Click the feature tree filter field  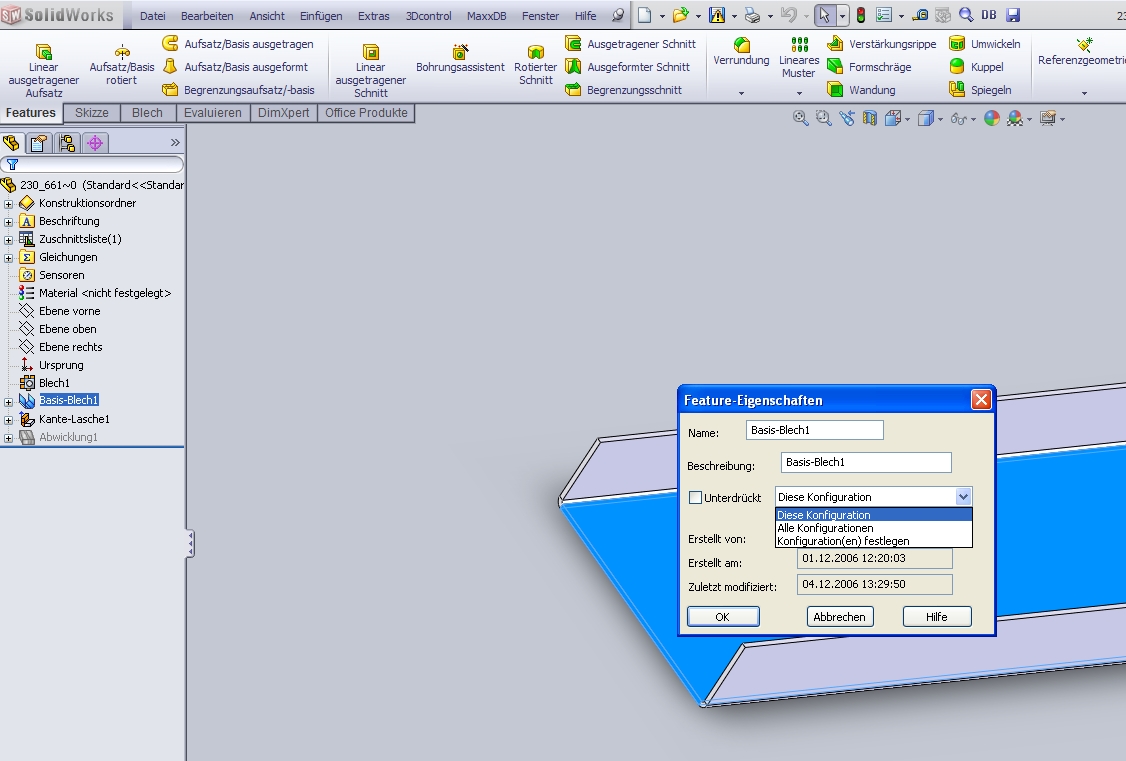point(92,164)
